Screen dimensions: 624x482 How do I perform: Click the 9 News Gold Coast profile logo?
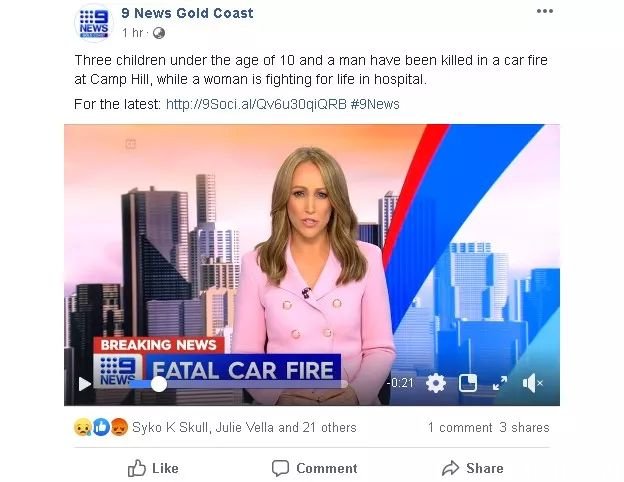pyautogui.click(x=94, y=23)
